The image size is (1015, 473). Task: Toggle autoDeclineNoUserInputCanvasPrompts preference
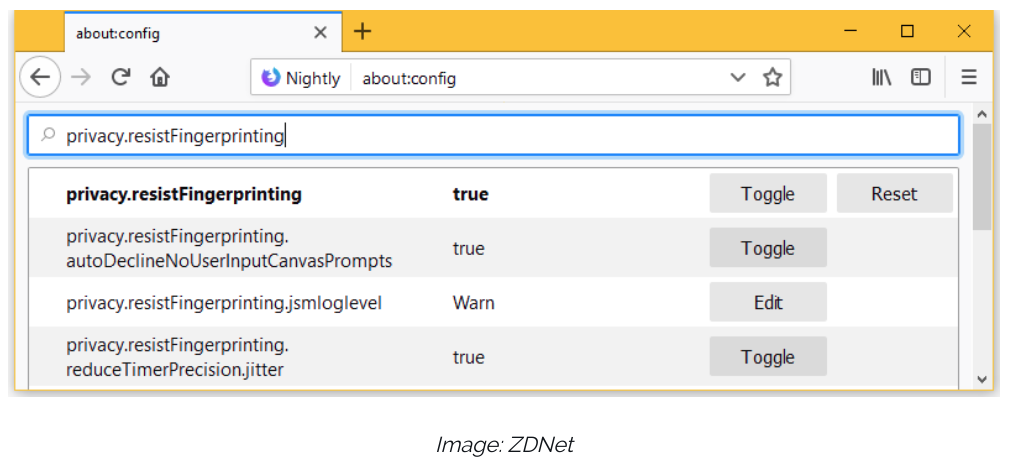click(x=767, y=248)
